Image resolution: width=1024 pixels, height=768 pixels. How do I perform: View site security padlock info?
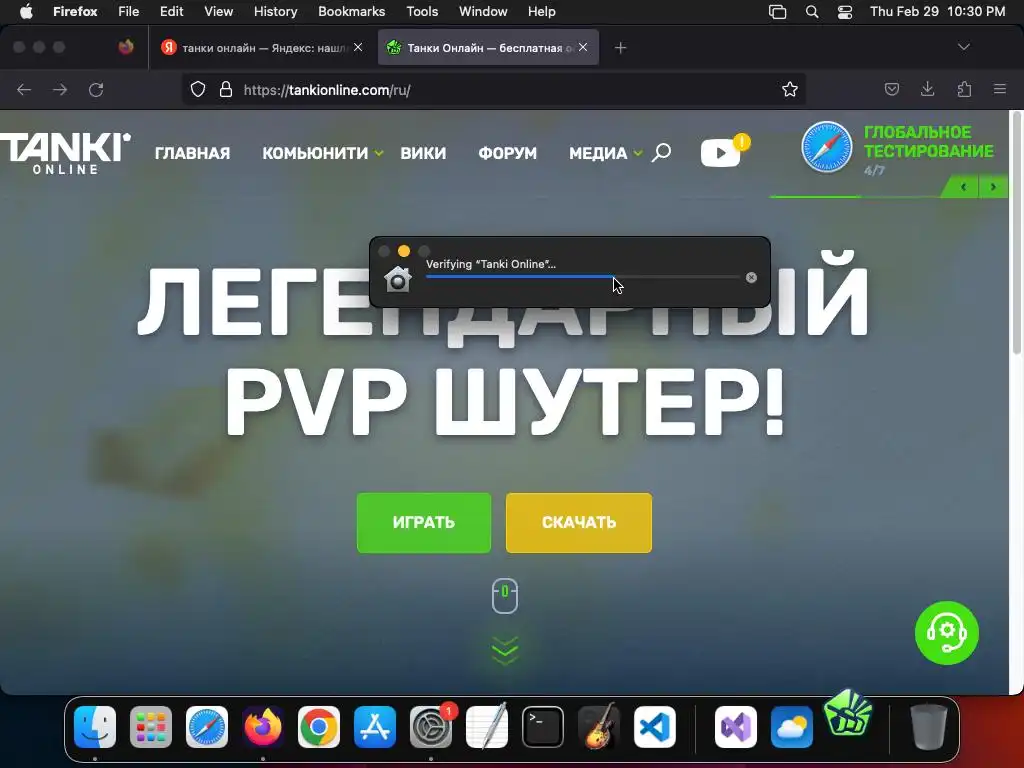pyautogui.click(x=226, y=89)
